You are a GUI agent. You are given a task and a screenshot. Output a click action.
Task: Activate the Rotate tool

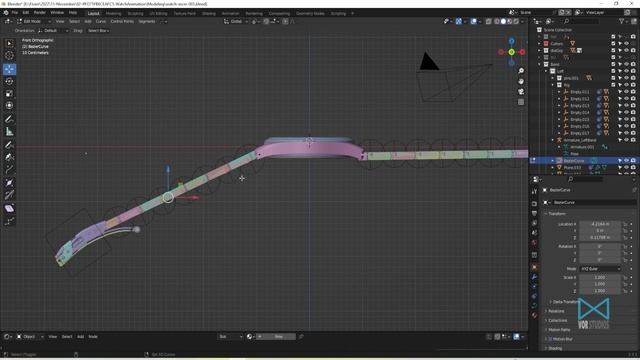click(x=9, y=81)
